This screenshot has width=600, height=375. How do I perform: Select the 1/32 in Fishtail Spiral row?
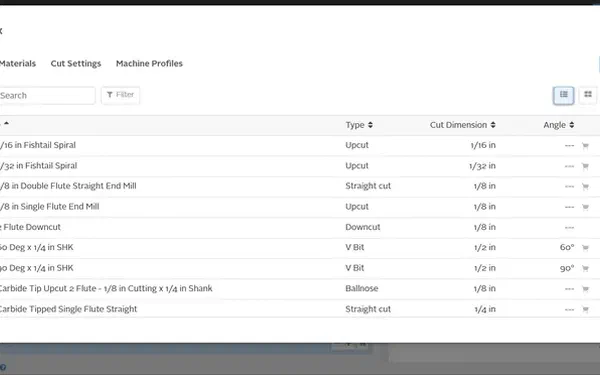click(300, 166)
